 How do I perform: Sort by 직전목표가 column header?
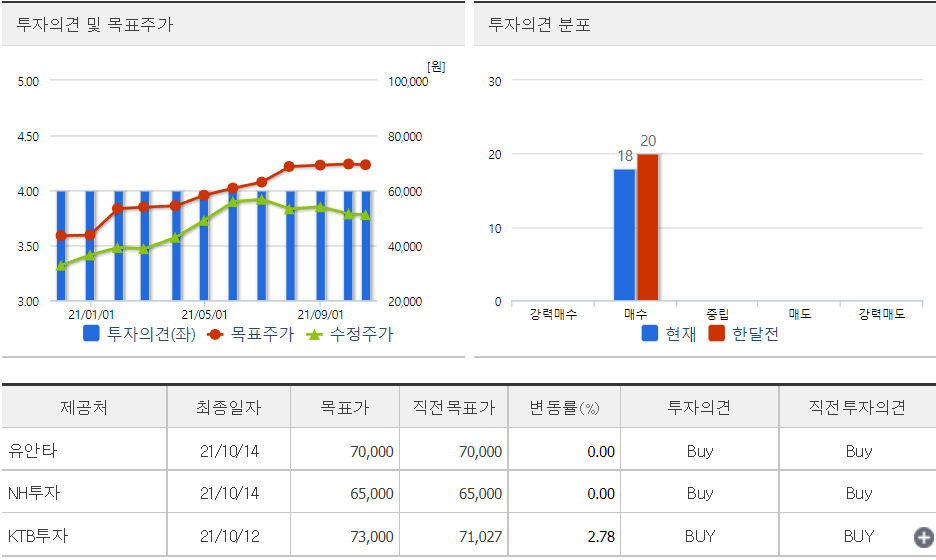coord(453,407)
